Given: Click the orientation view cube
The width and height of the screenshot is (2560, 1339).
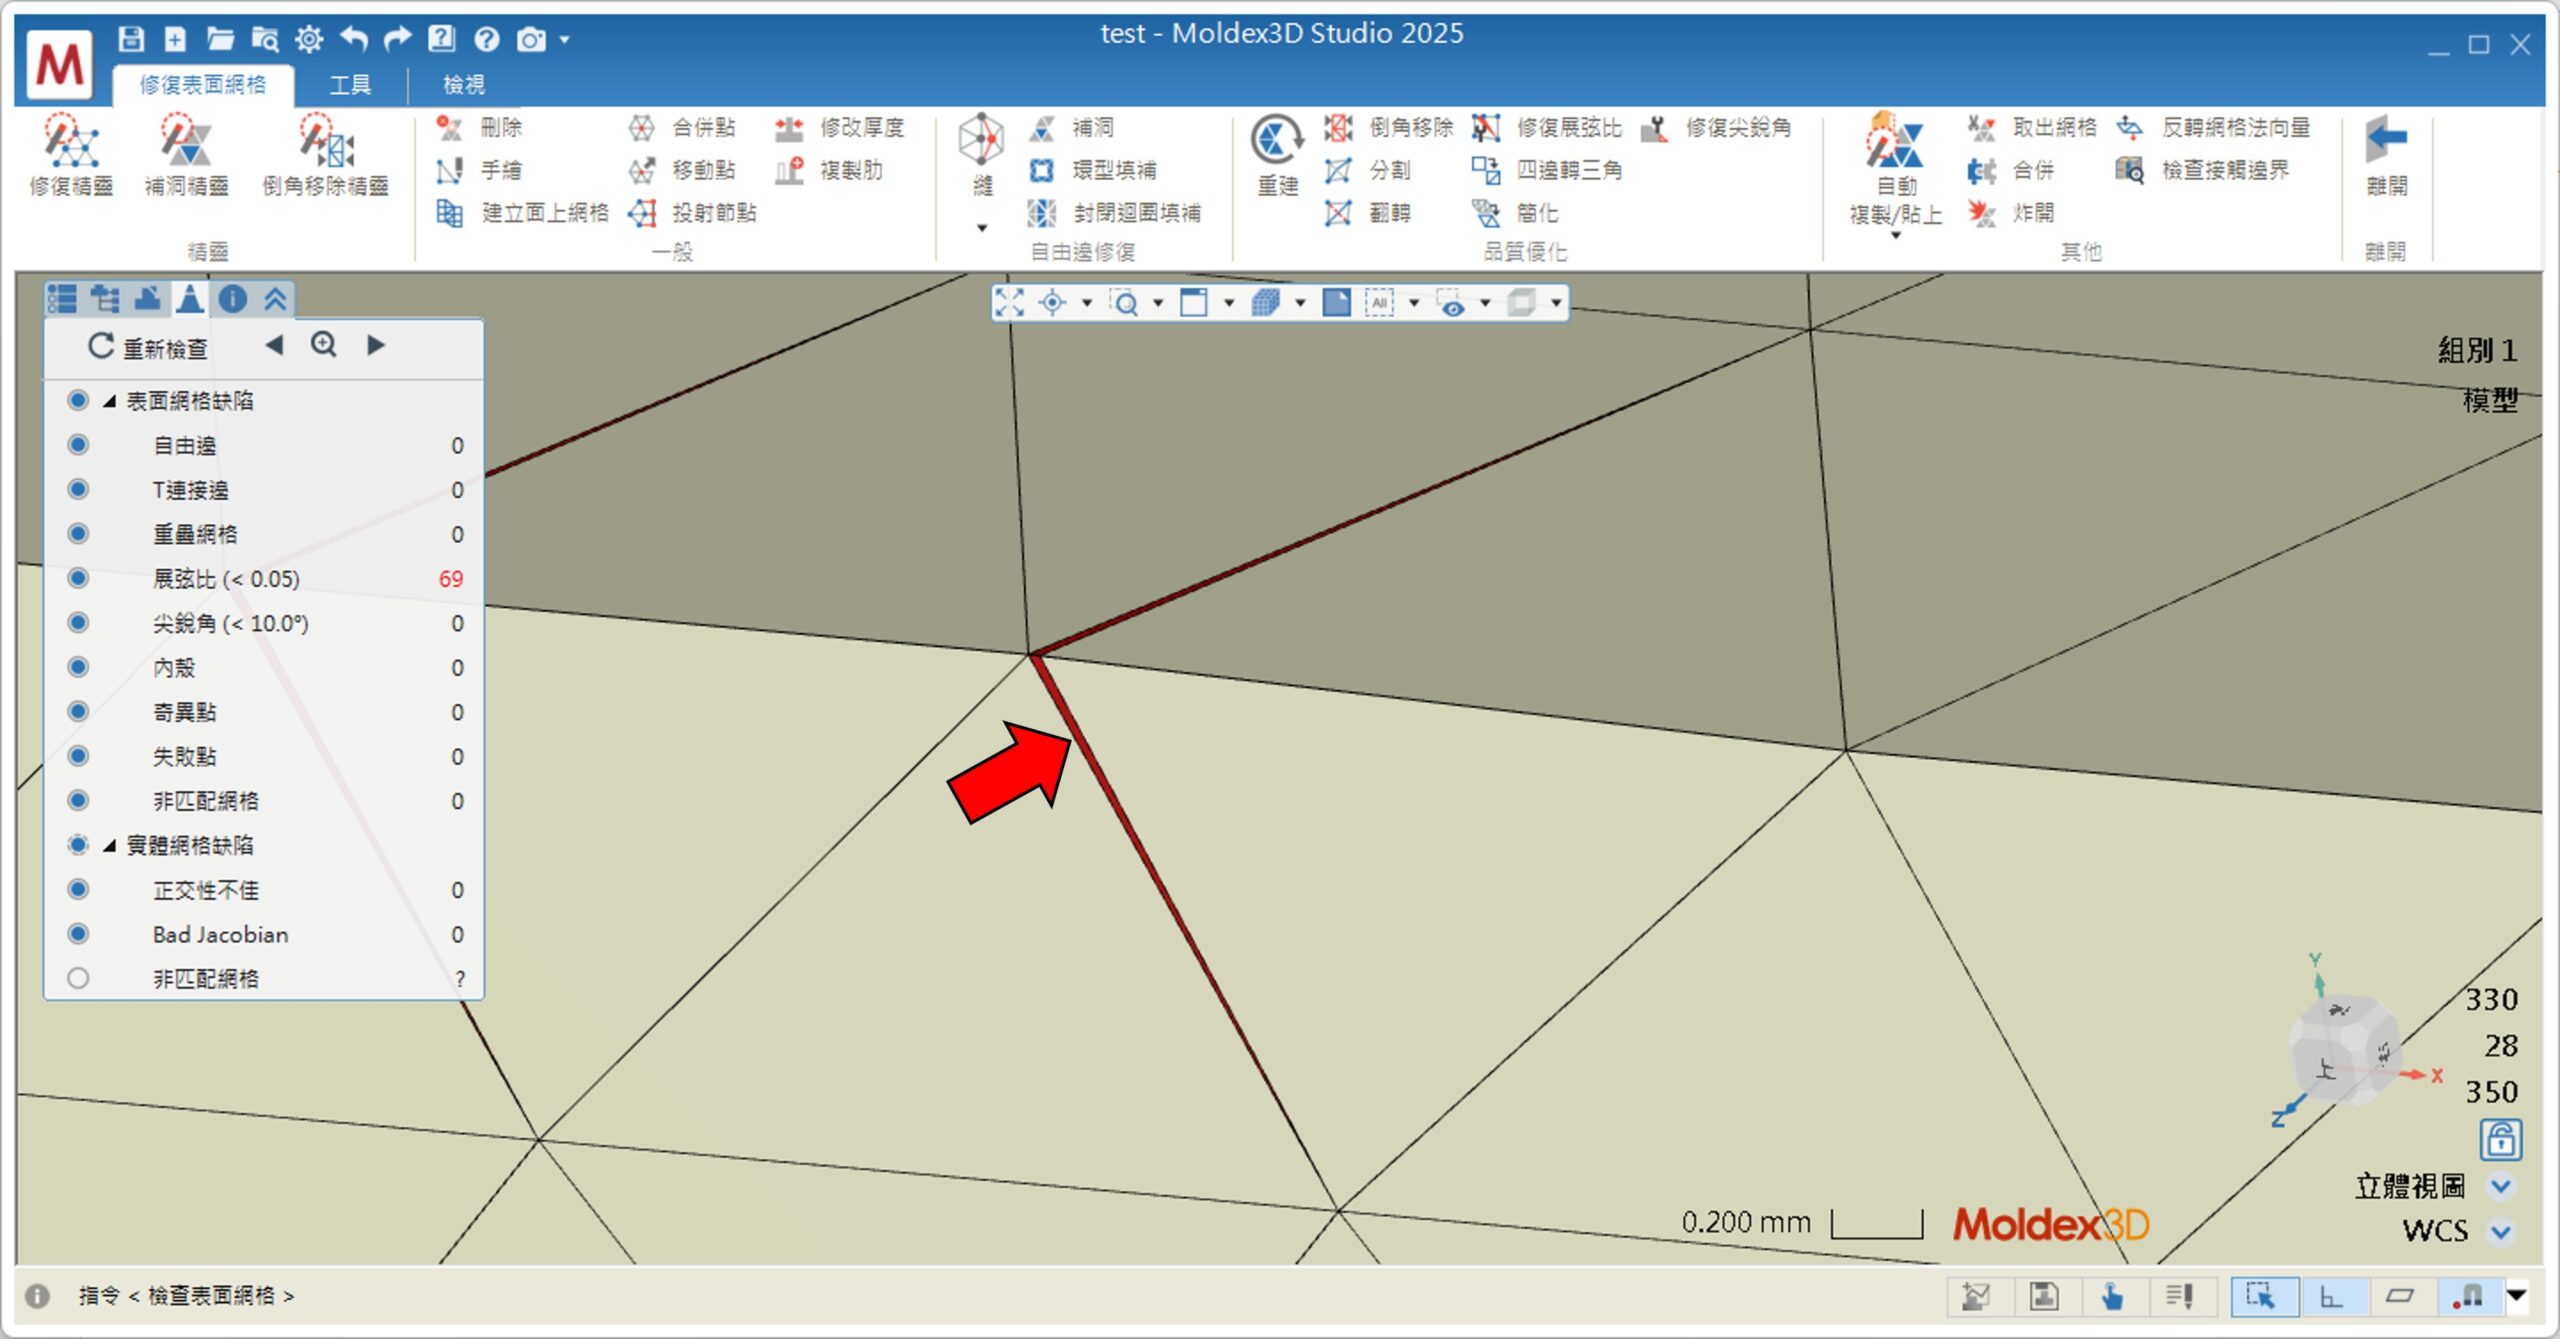Looking at the screenshot, I should tap(2343, 1051).
